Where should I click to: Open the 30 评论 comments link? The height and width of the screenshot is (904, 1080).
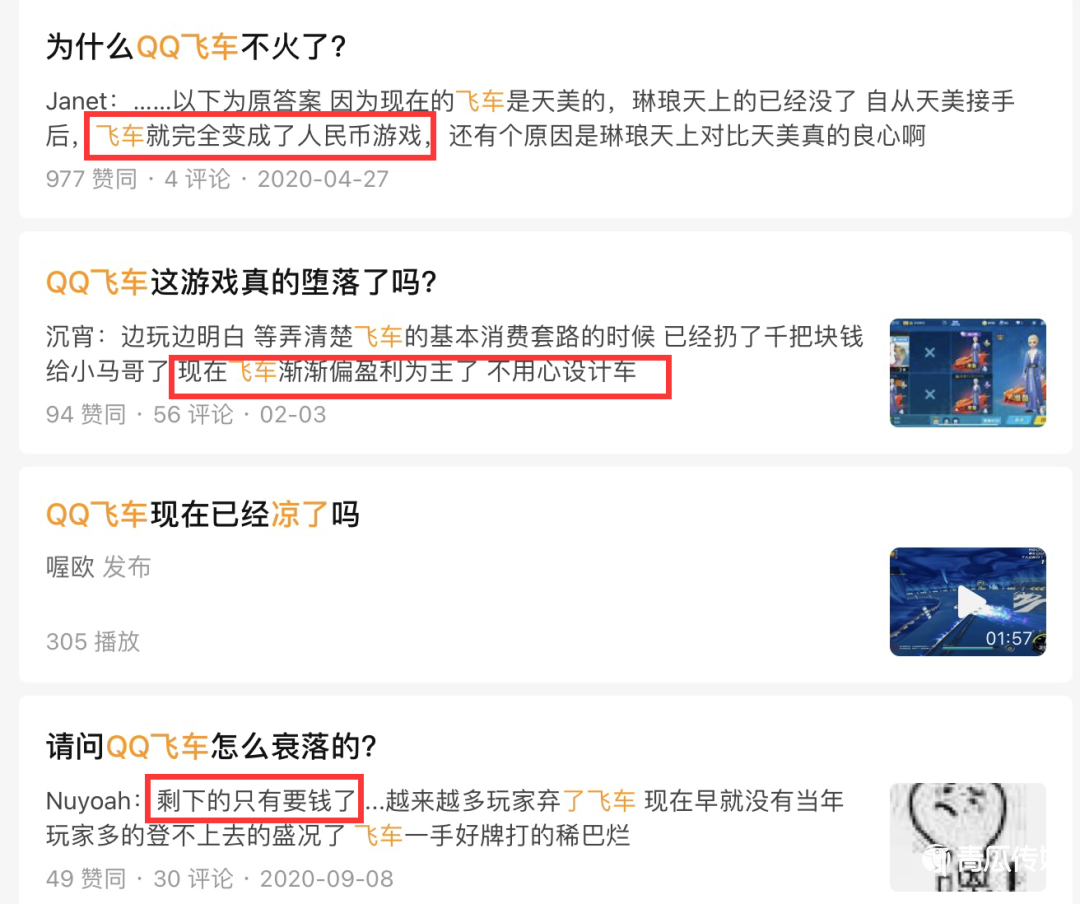(x=194, y=879)
